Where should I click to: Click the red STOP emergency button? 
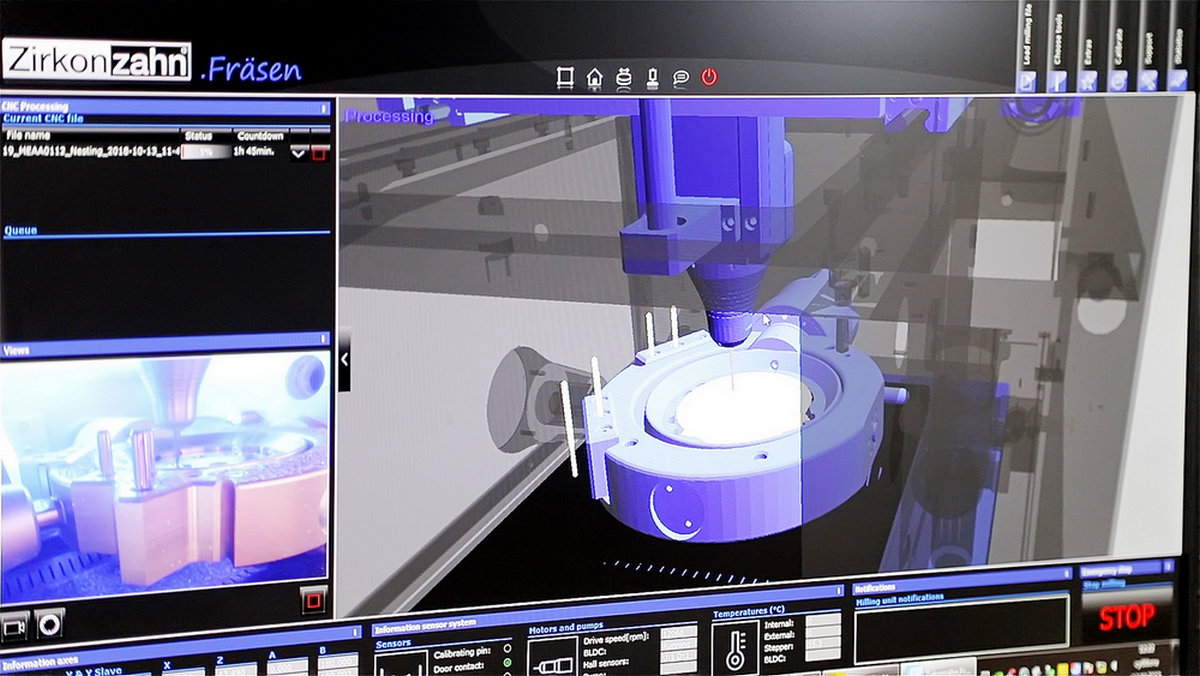click(x=1126, y=618)
